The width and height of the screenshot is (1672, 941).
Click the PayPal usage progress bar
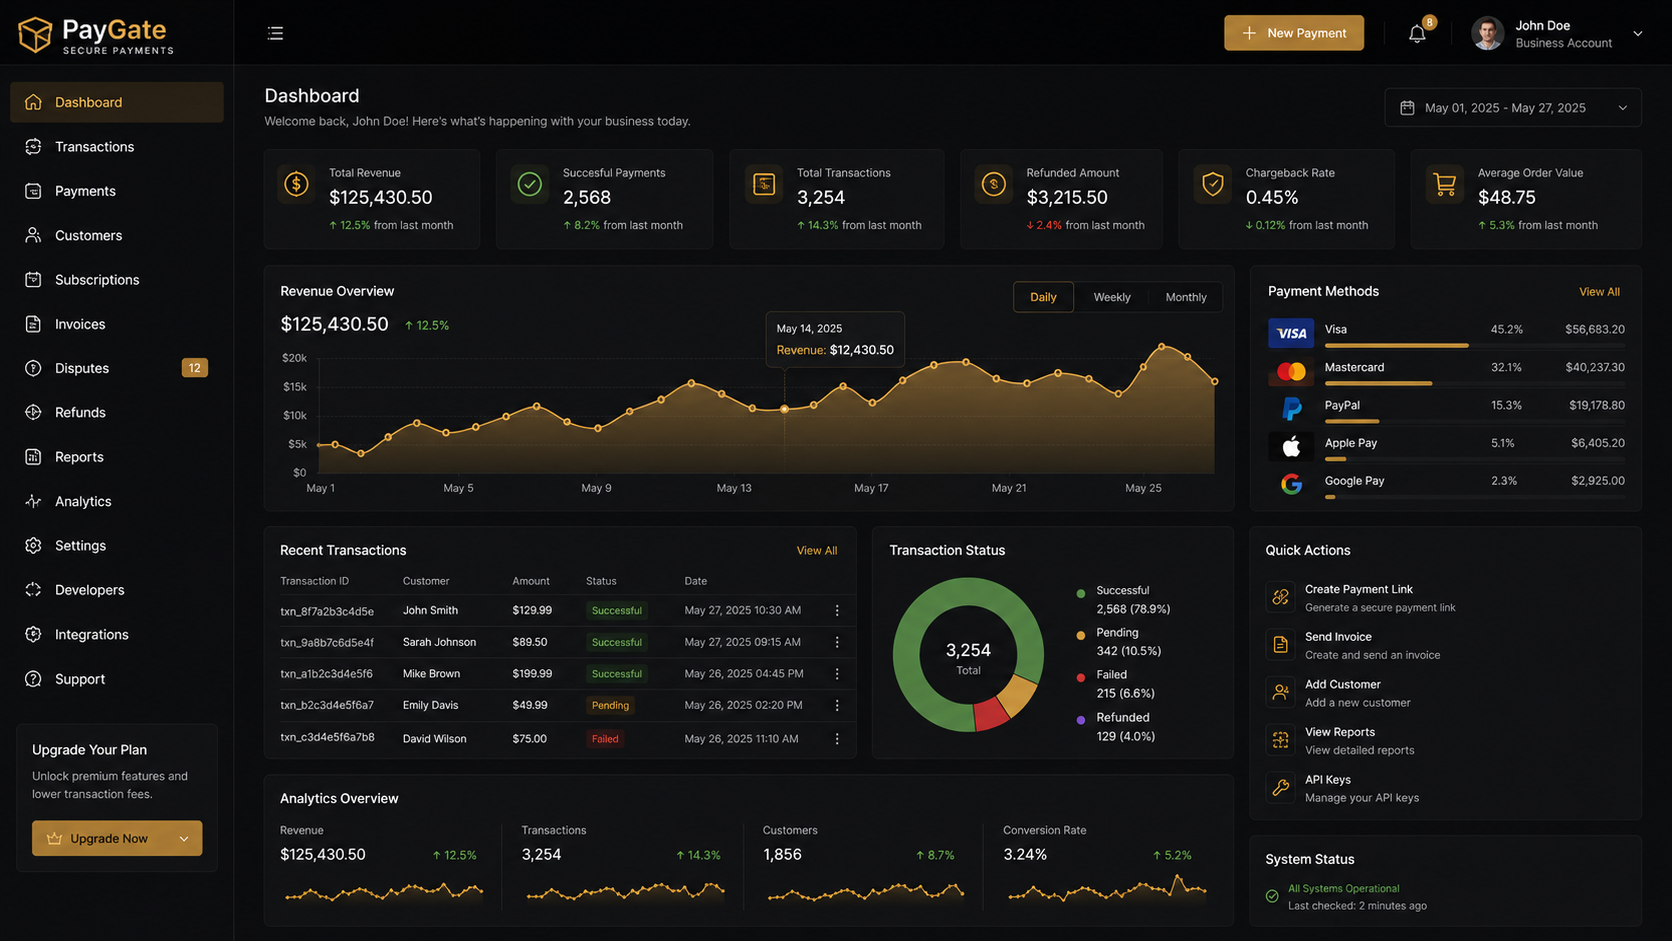coord(1474,421)
